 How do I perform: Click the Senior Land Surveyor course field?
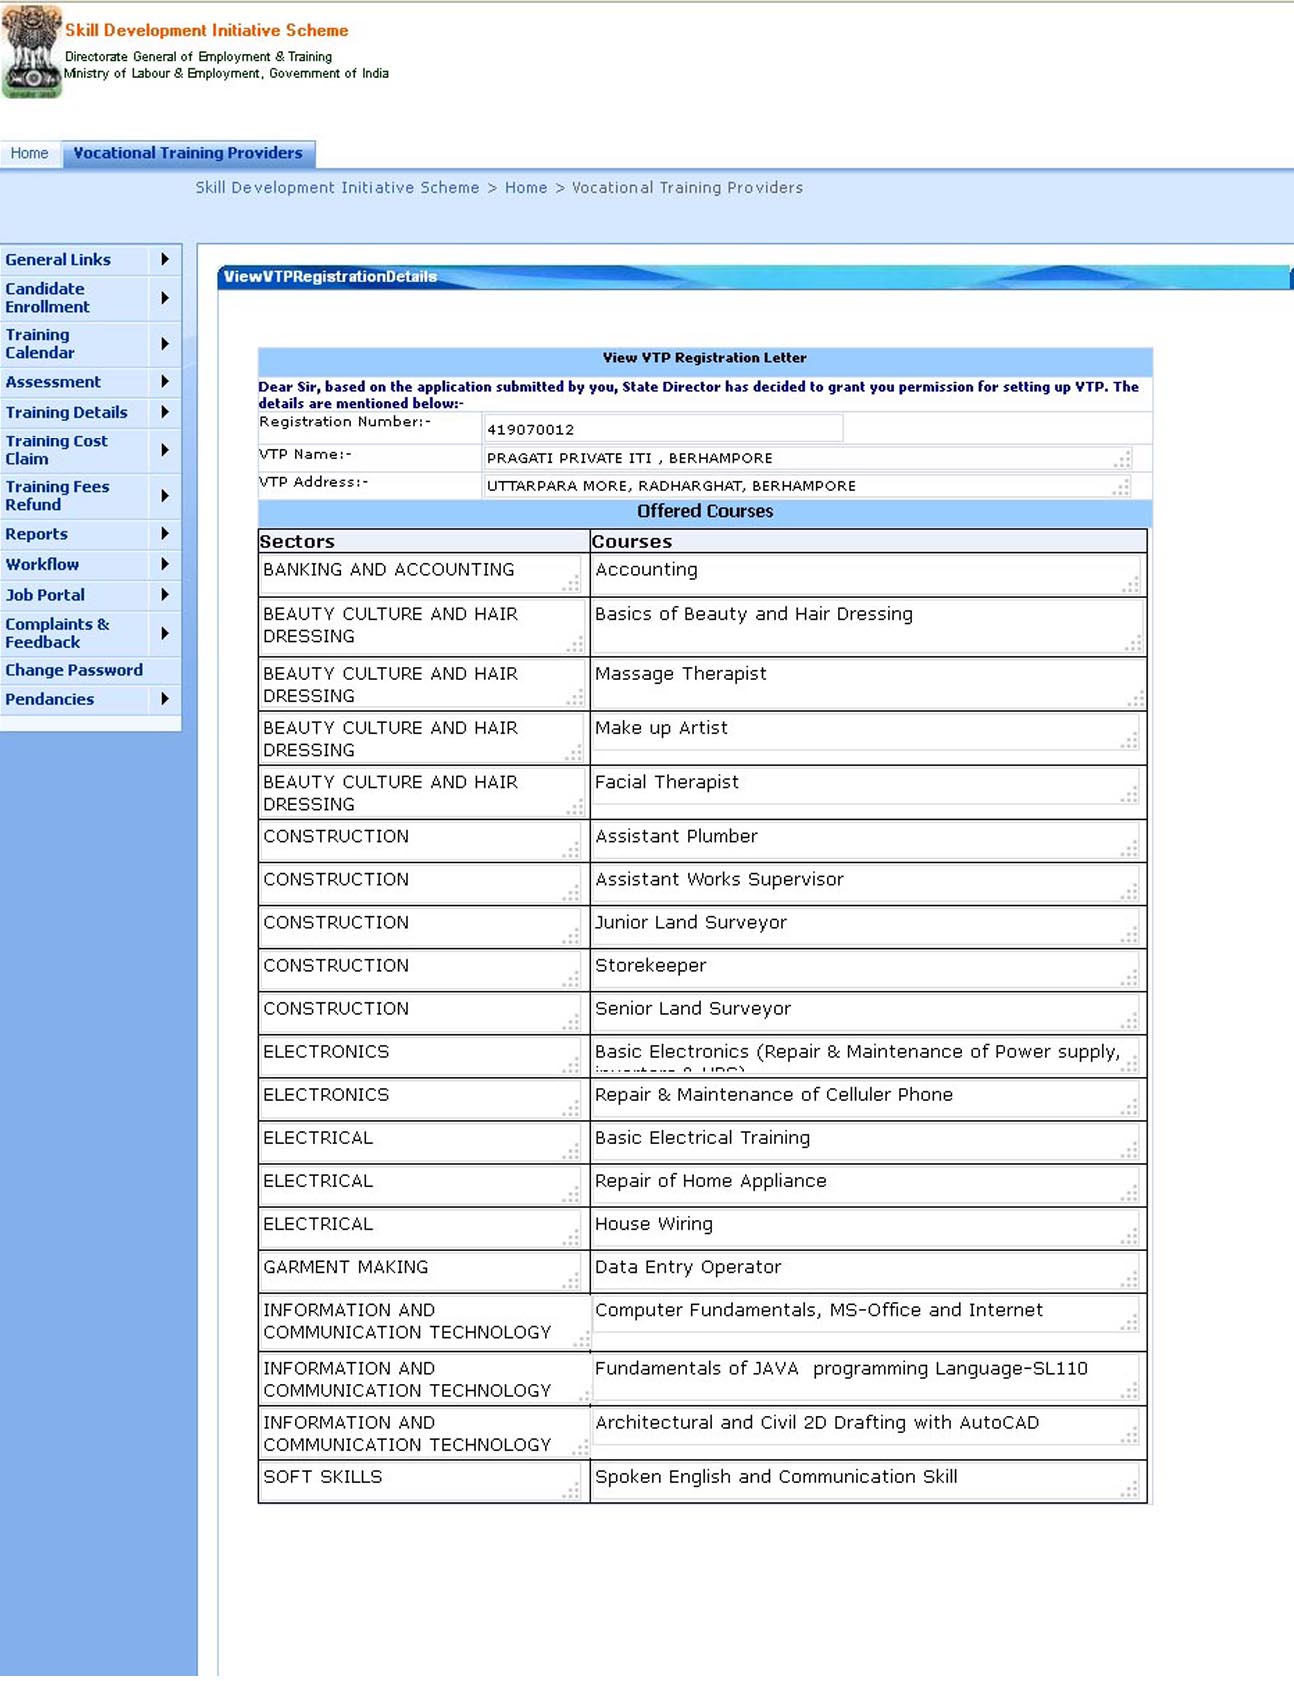click(867, 1013)
